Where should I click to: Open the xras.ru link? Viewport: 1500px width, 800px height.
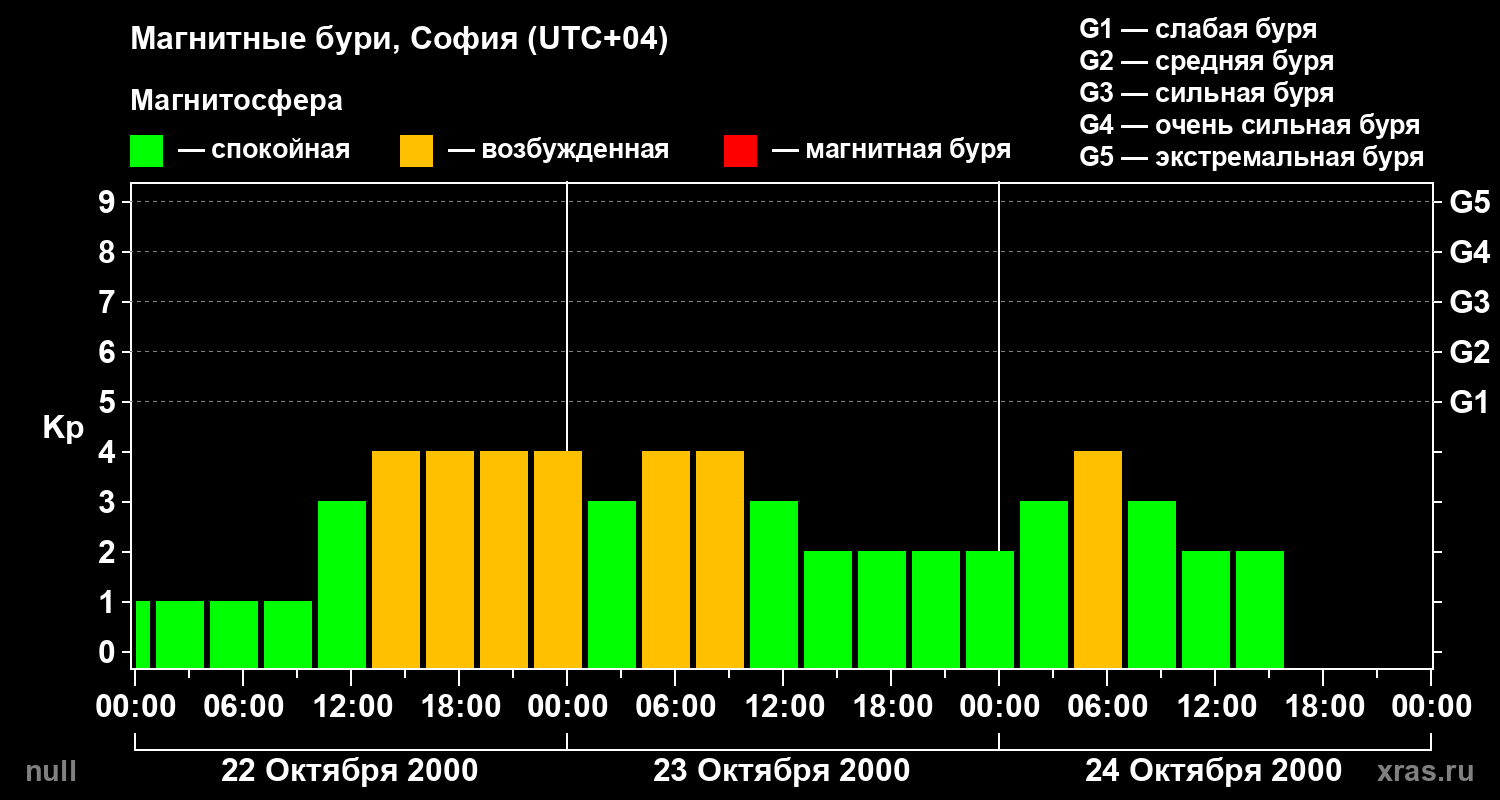pos(1426,771)
